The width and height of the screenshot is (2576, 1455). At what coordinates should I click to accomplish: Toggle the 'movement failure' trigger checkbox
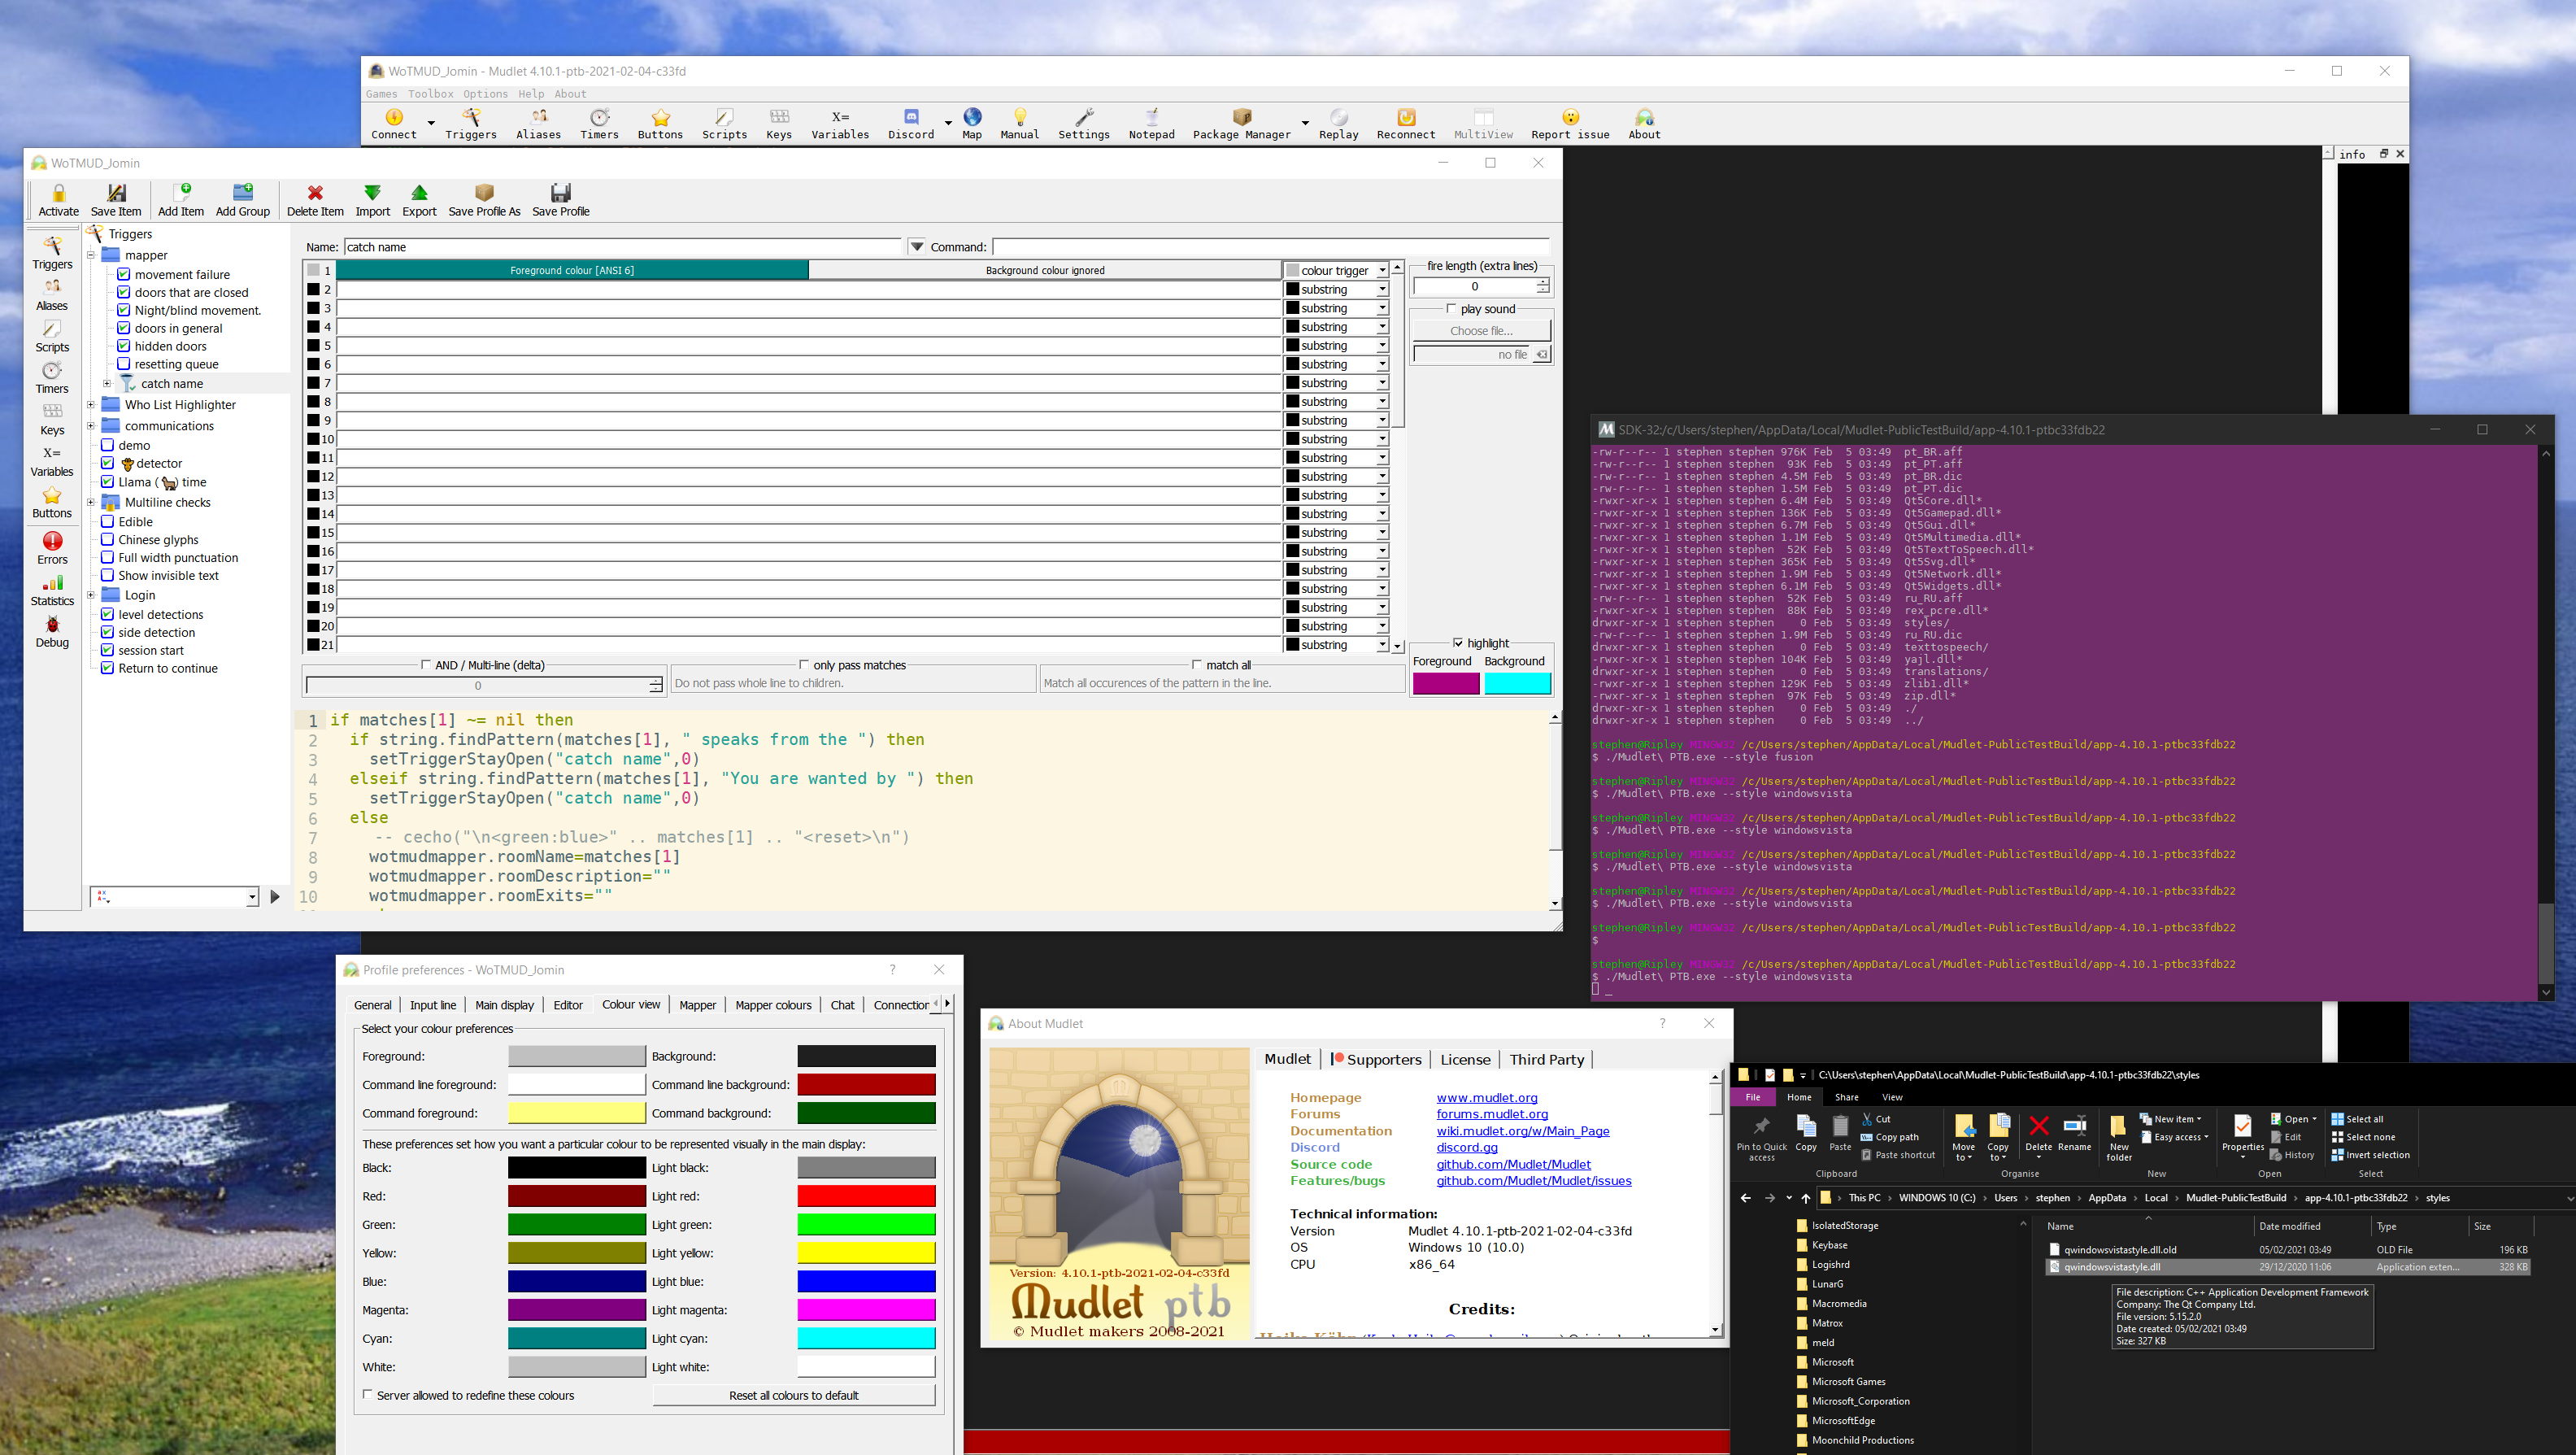[x=124, y=274]
